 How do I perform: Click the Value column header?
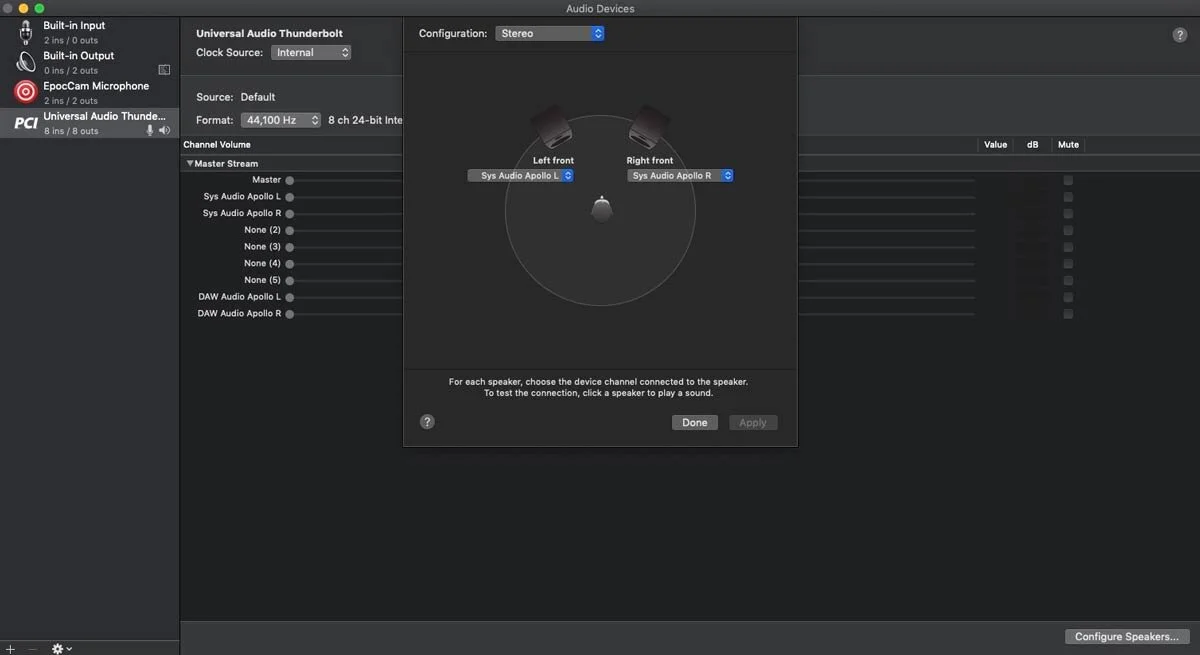(996, 145)
